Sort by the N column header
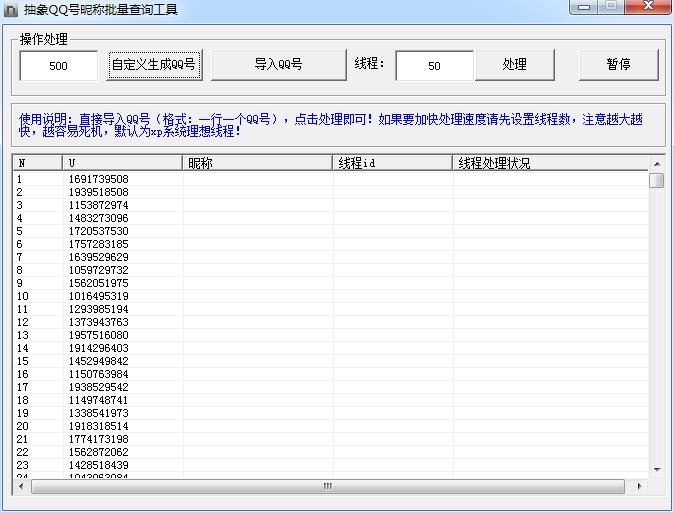 [37, 163]
